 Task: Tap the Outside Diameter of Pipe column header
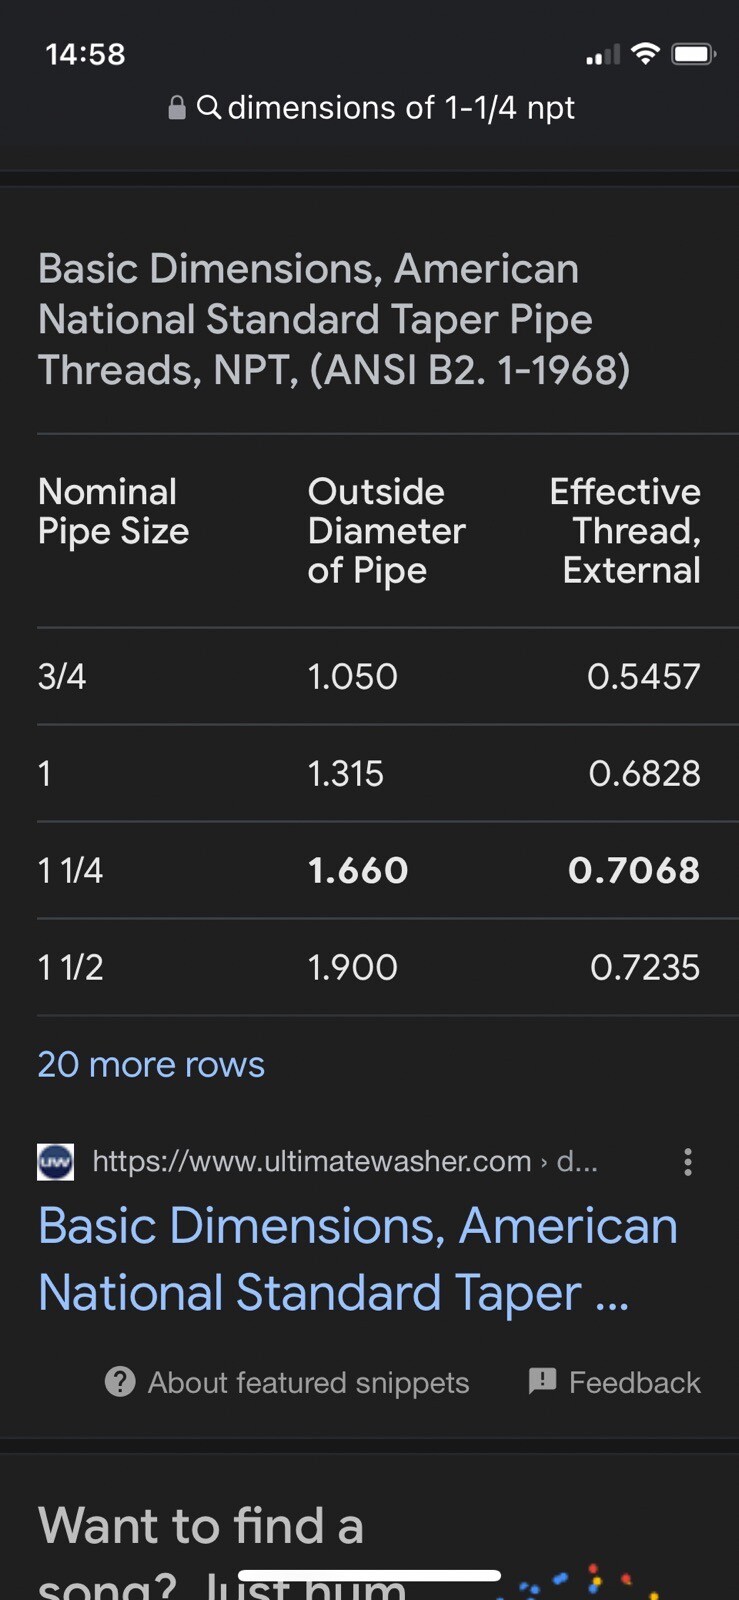(386, 530)
